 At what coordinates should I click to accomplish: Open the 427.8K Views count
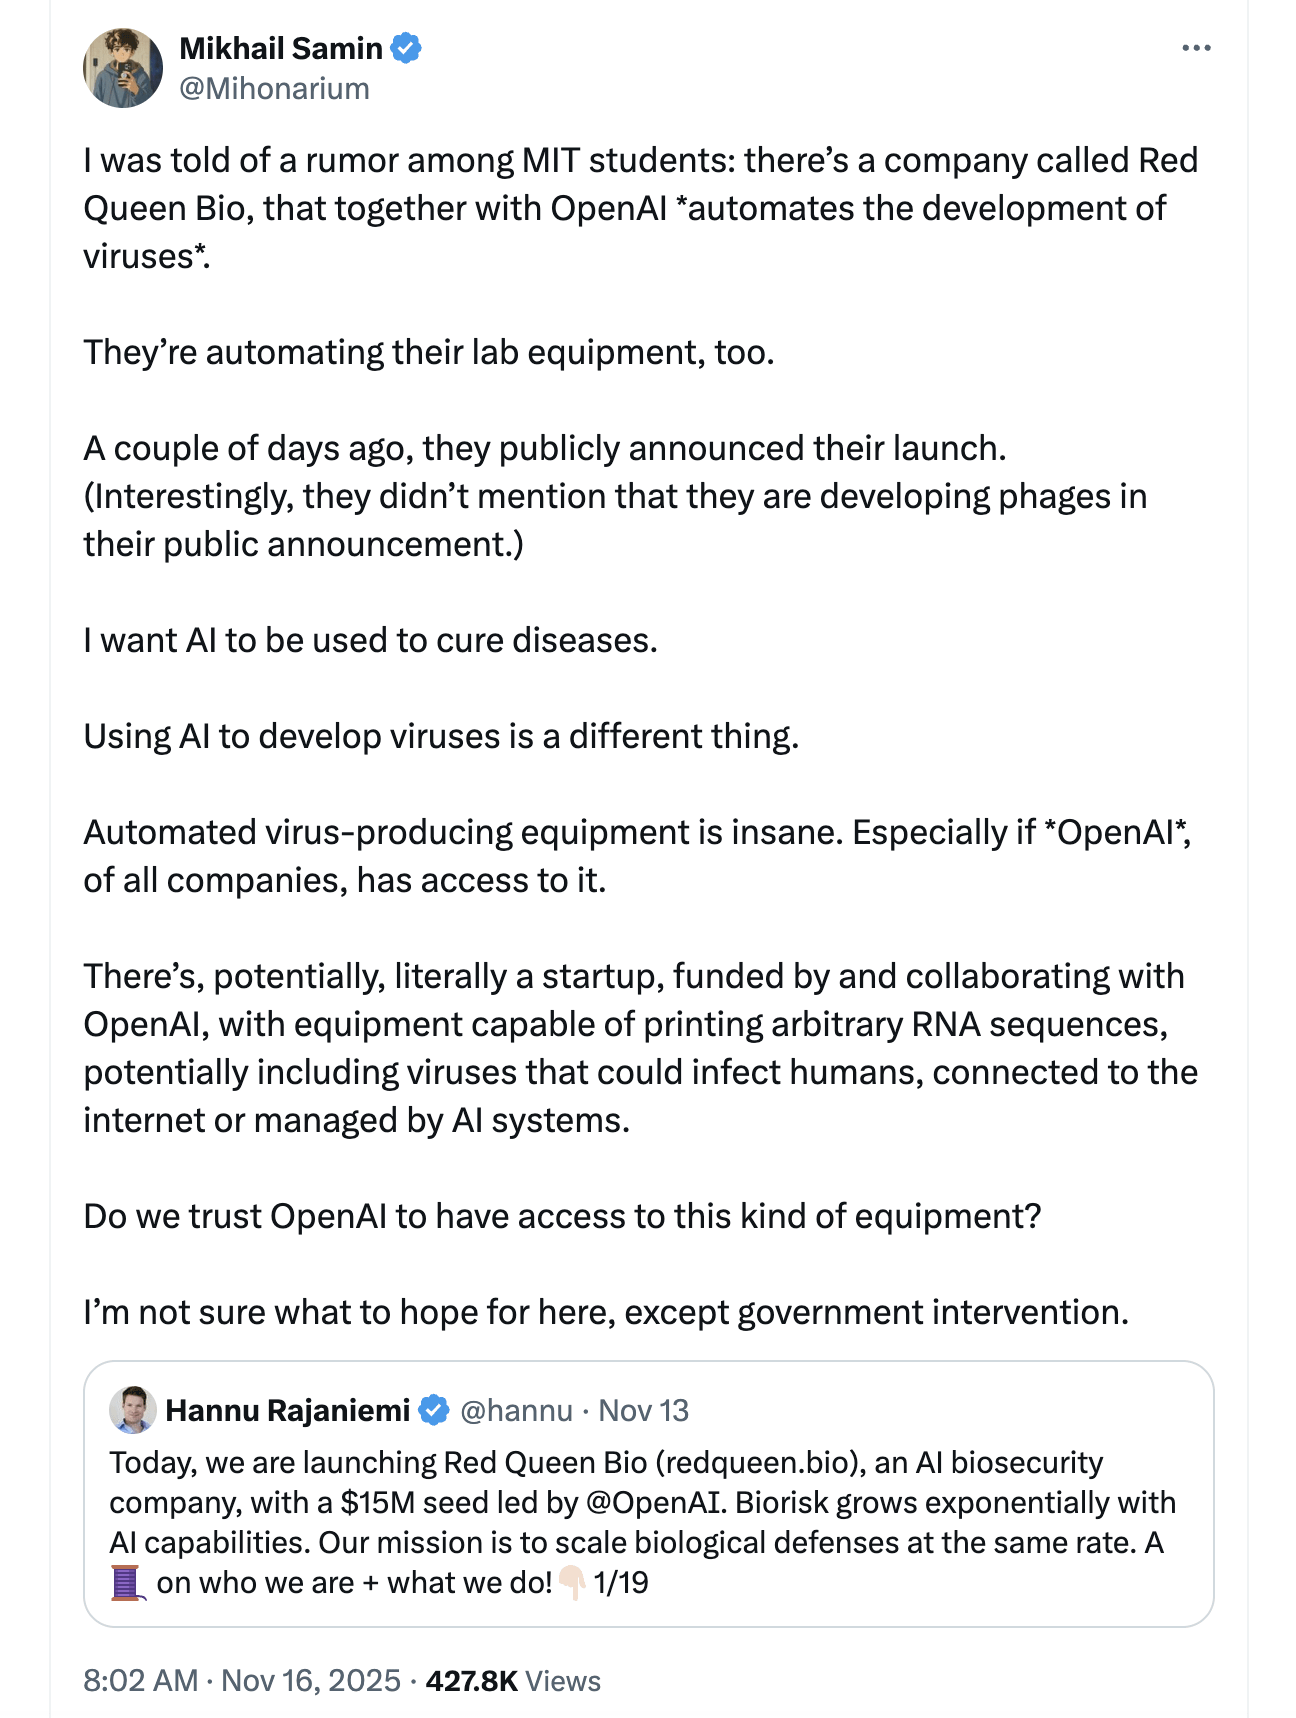[x=513, y=1680]
